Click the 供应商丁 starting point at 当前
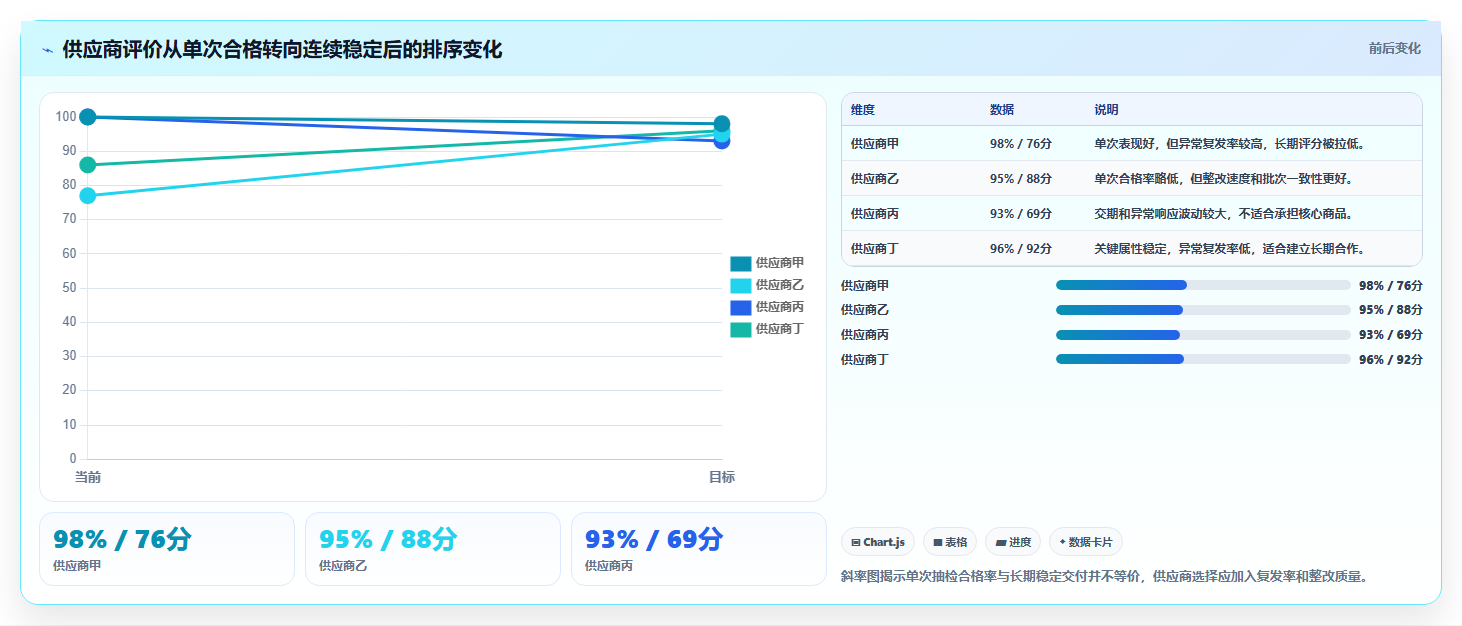Image resolution: width=1462 pixels, height=626 pixels. click(88, 165)
